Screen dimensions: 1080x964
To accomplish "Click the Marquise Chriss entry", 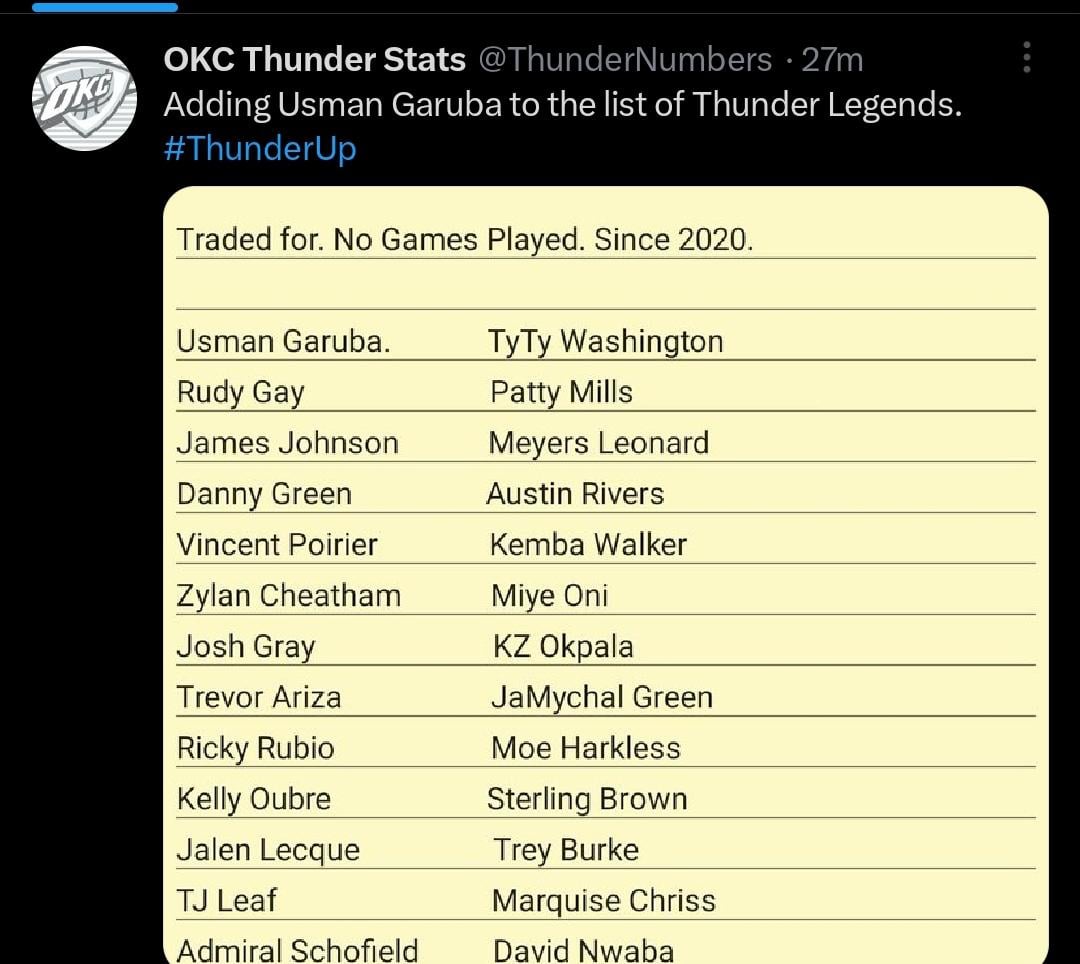I will [x=603, y=901].
